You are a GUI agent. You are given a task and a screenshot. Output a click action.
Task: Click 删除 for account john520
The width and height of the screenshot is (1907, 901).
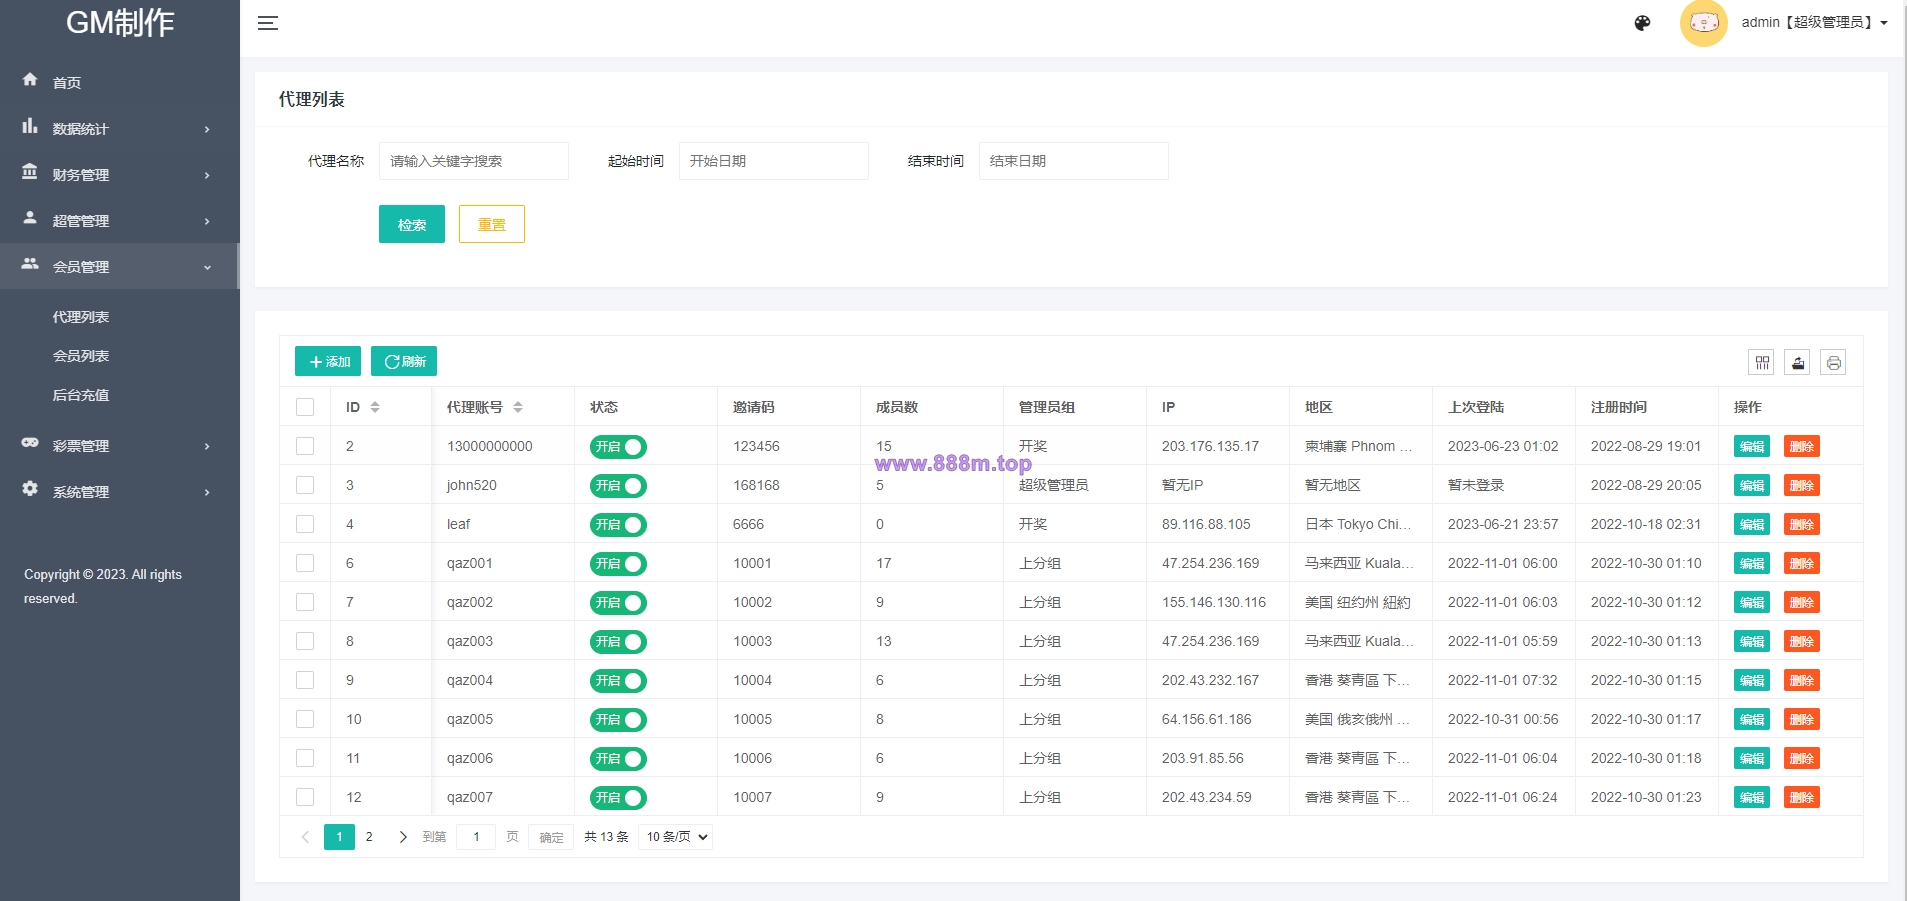[1802, 485]
